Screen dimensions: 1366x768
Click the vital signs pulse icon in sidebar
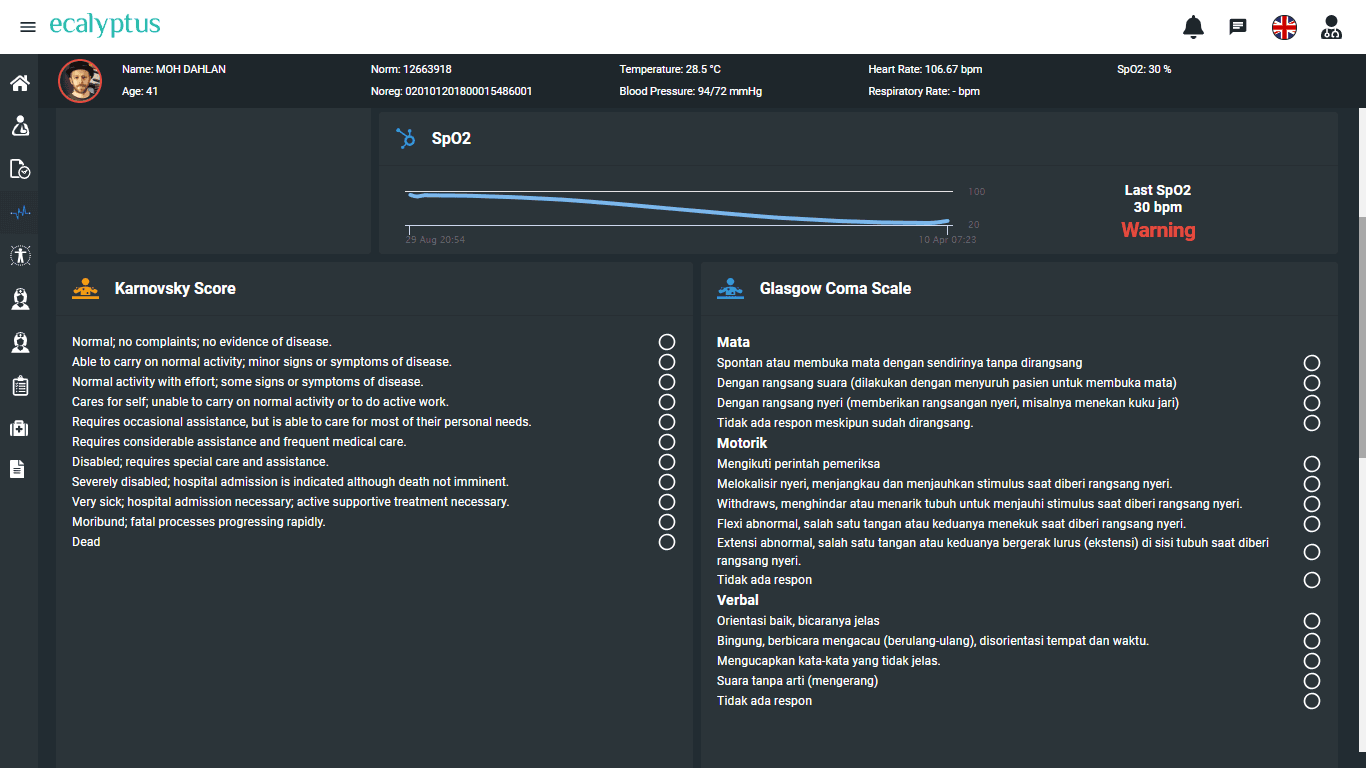(x=19, y=212)
